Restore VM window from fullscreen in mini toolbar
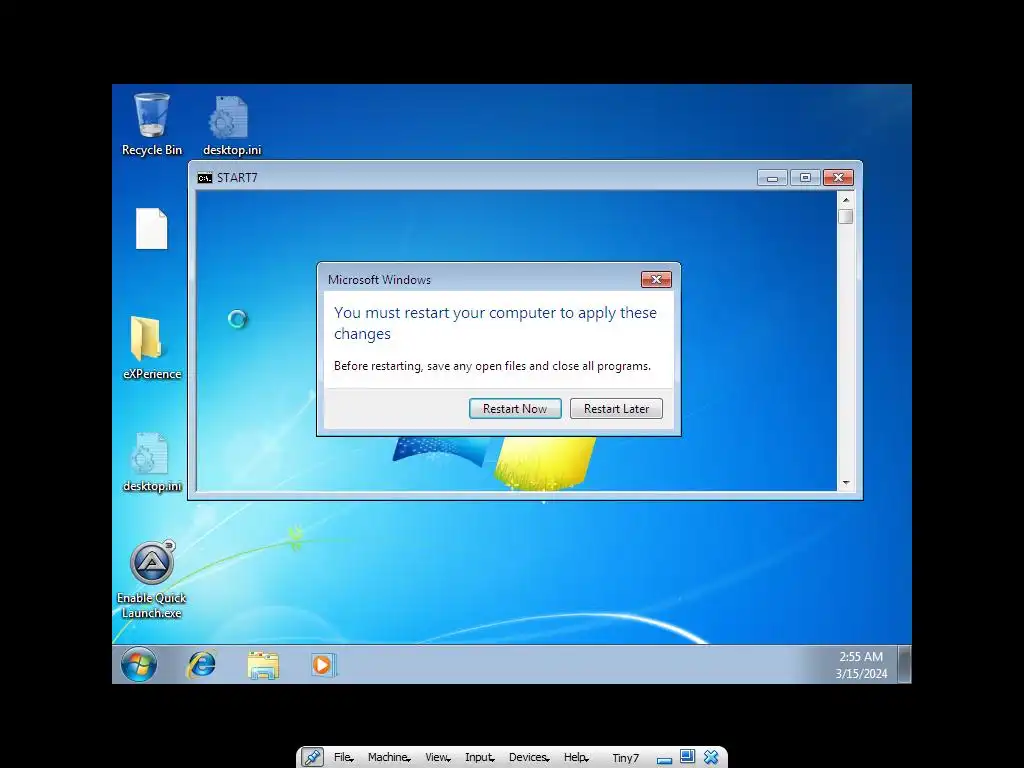 [687, 757]
